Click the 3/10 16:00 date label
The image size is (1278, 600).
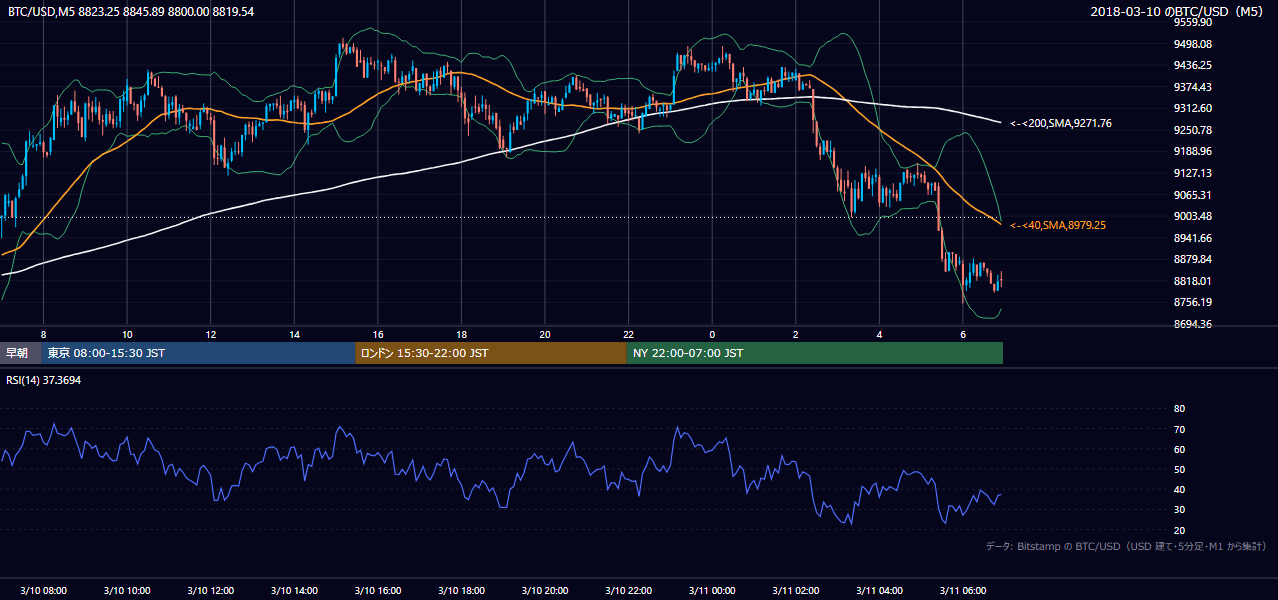click(x=377, y=591)
